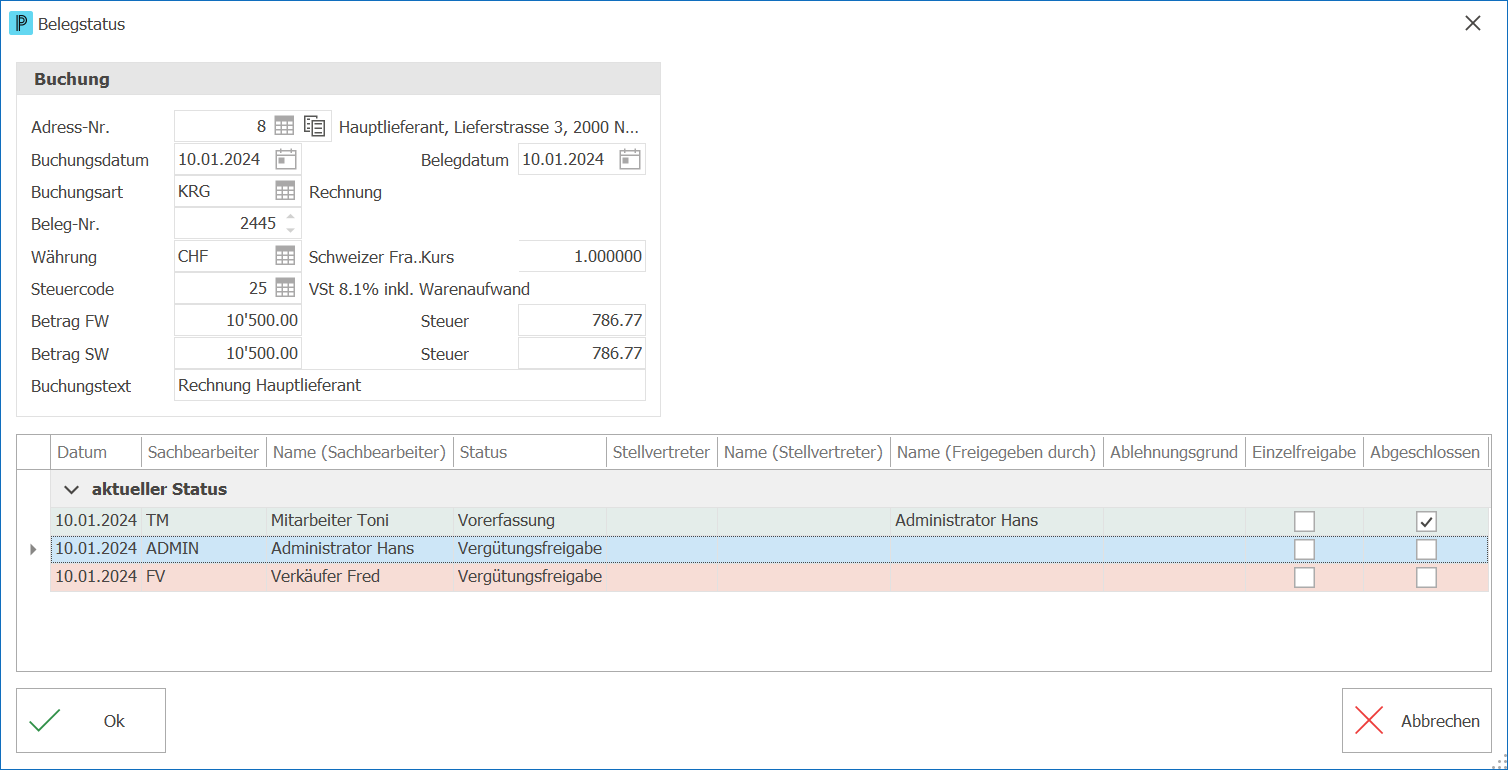Collapse the aktueller Status group

(x=70, y=490)
